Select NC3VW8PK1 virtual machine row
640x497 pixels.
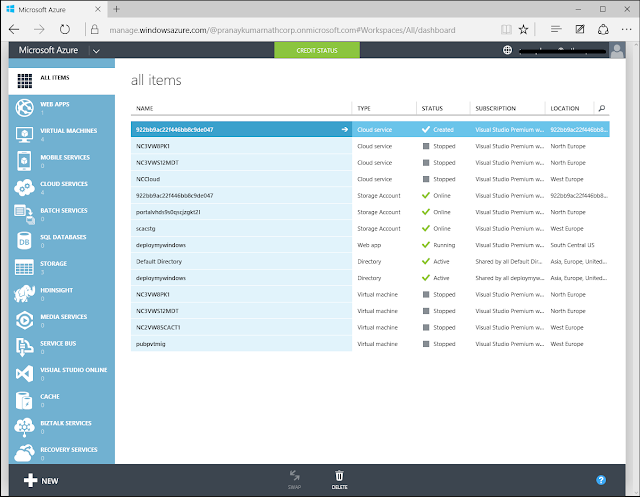(370, 294)
